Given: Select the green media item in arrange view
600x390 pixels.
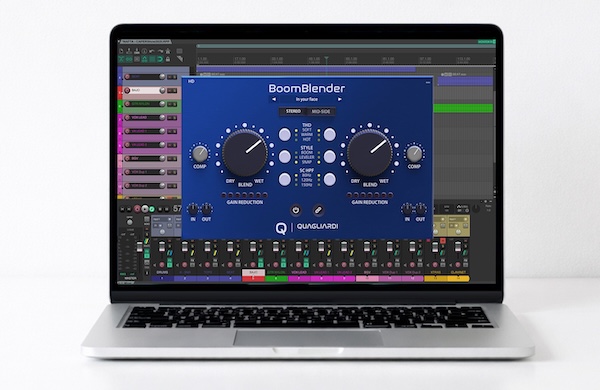Looking at the screenshot, I should tap(463, 108).
